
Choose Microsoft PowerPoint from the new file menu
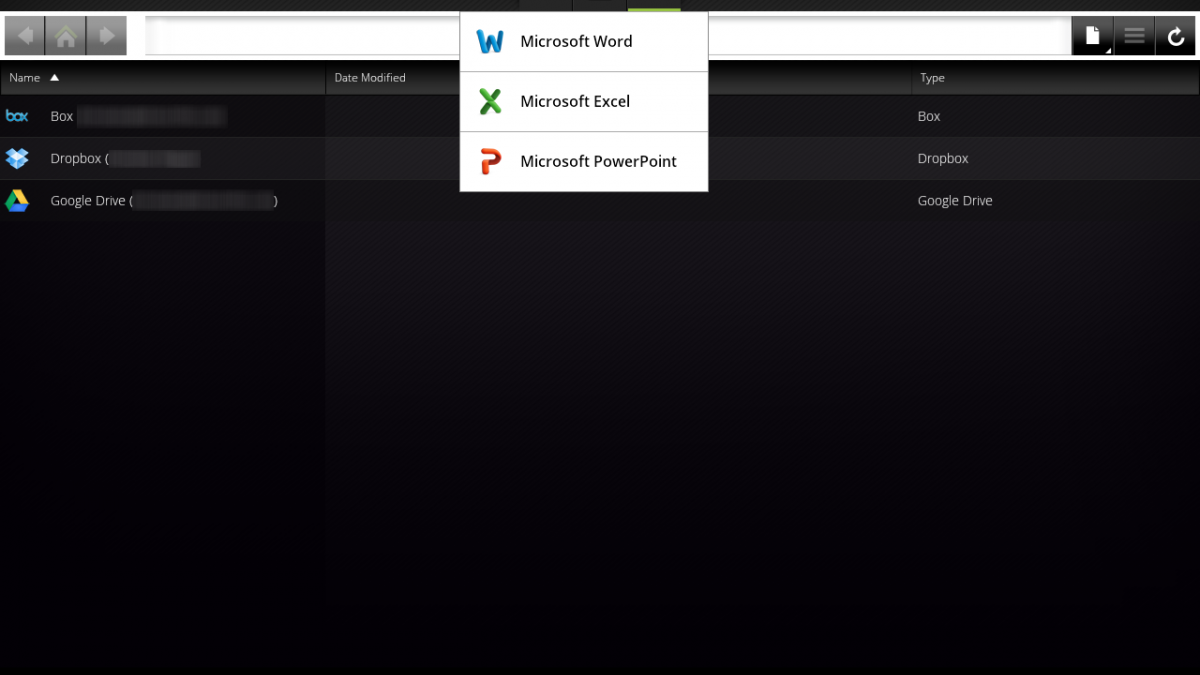pos(598,162)
